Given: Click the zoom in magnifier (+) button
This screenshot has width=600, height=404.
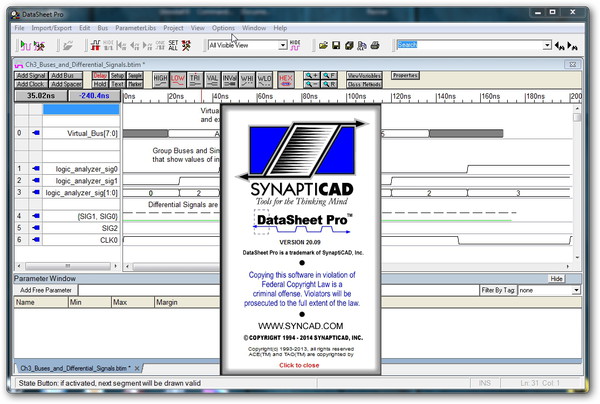Looking at the screenshot, I should pyautogui.click(x=312, y=75).
